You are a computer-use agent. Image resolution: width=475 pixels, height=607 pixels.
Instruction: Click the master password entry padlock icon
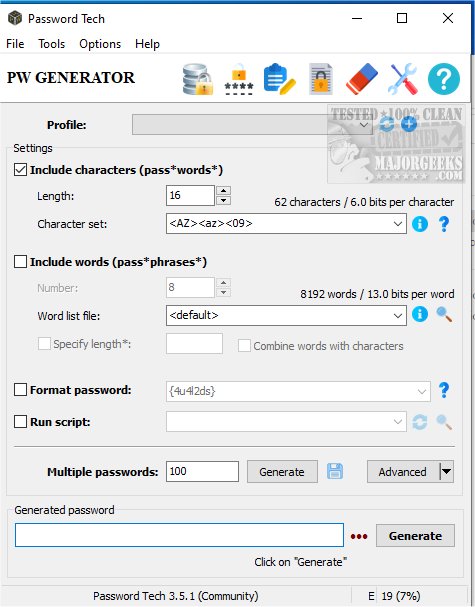pyautogui.click(x=239, y=80)
